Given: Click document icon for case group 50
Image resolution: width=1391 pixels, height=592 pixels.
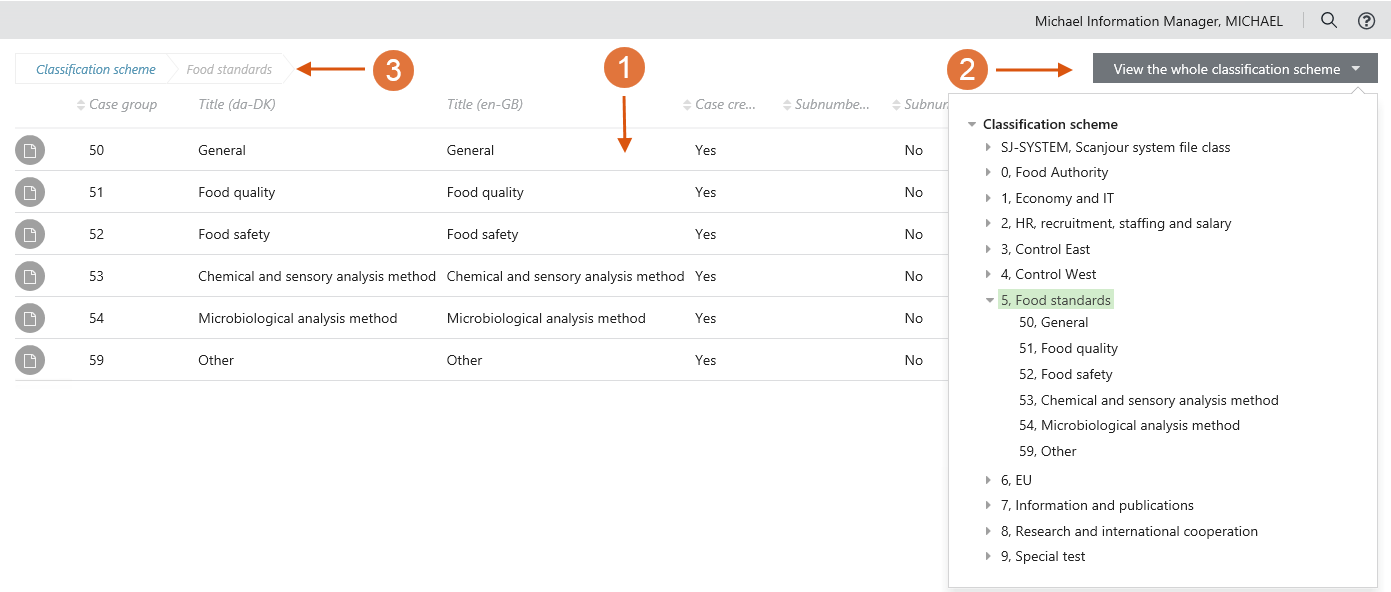Looking at the screenshot, I should pyautogui.click(x=30, y=150).
